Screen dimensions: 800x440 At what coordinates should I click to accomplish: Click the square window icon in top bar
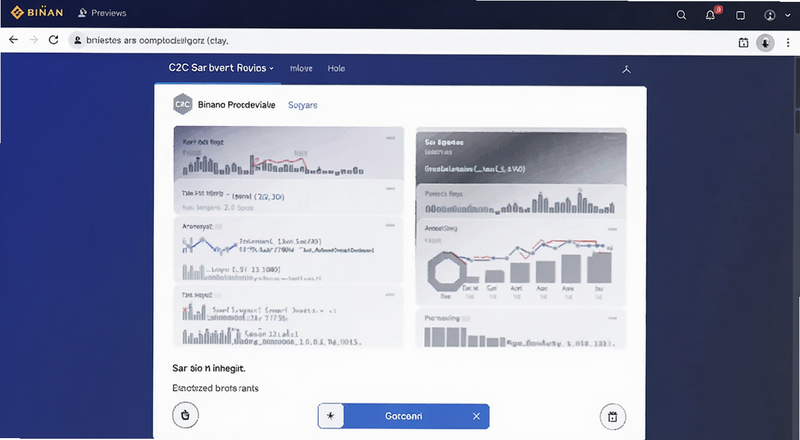740,15
